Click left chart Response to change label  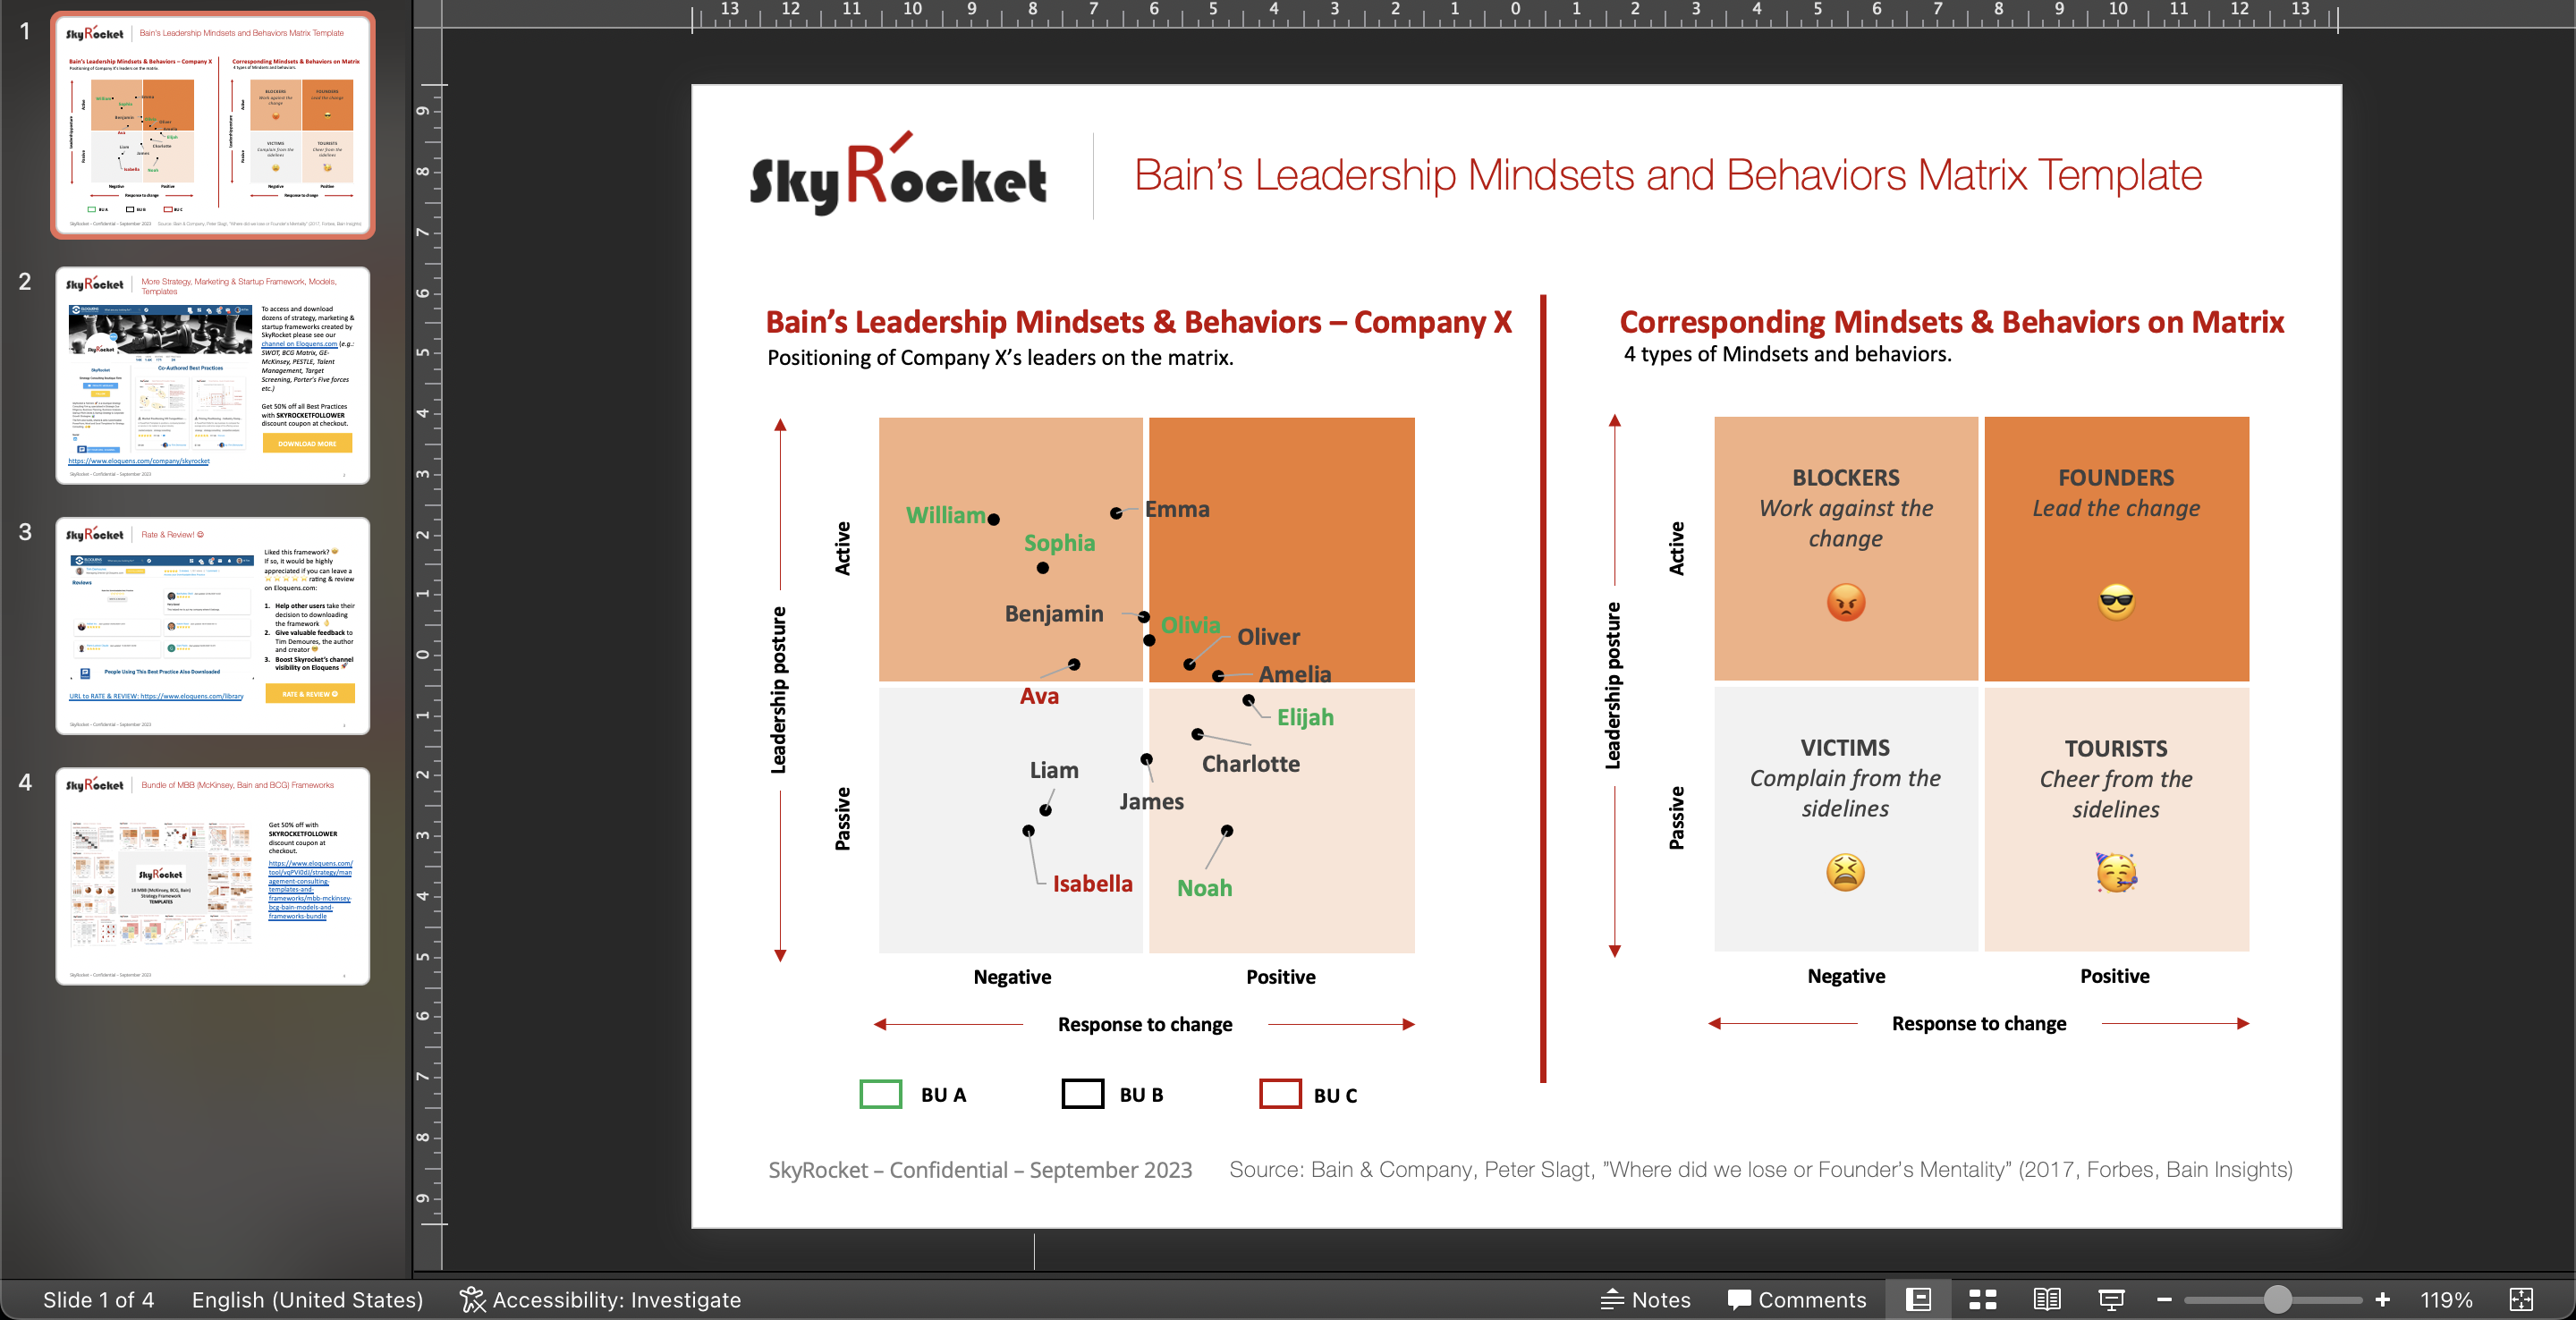[1145, 1024]
